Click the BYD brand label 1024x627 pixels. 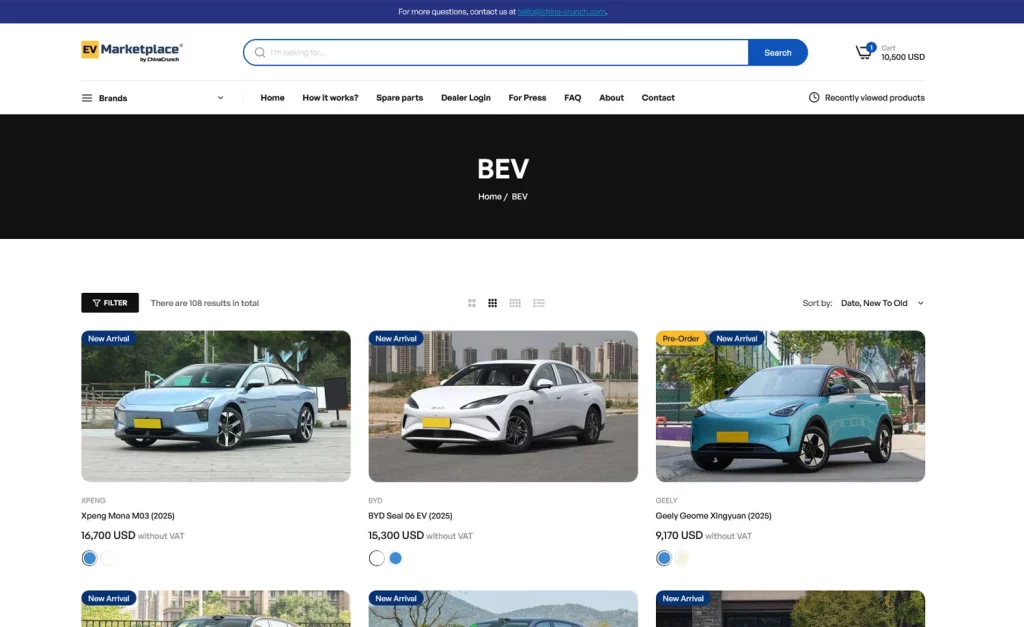(x=376, y=501)
